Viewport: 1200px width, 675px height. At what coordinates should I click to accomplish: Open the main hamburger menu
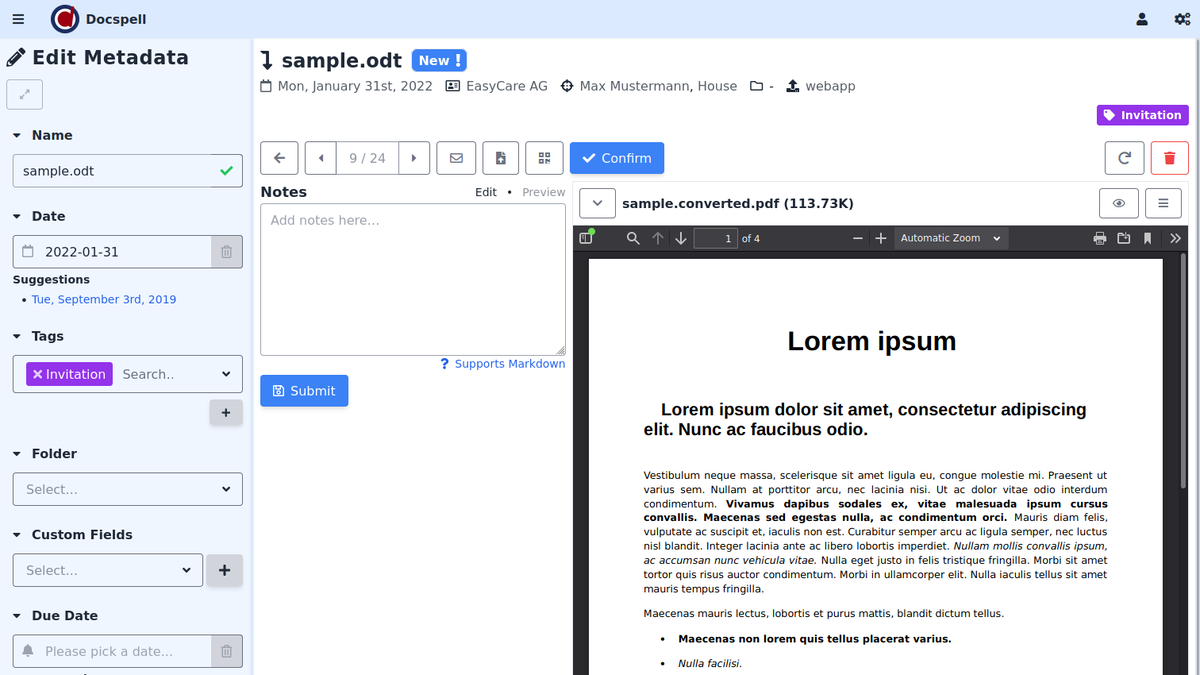(x=18, y=19)
